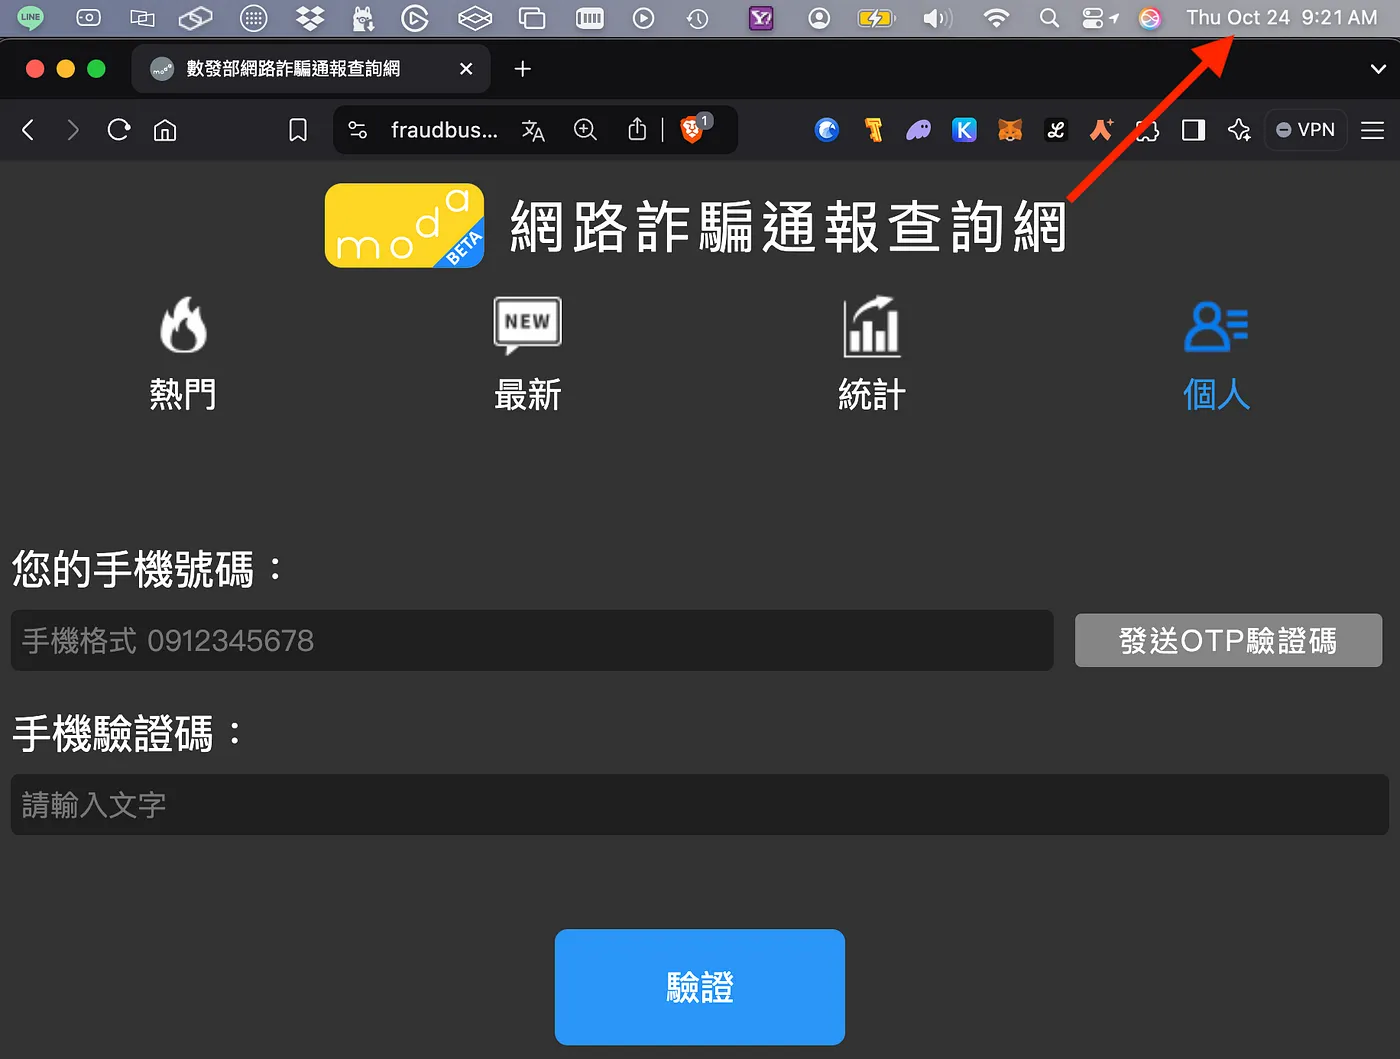Viewport: 1400px width, 1059px height.
Task: Toggle the browser sidebar panel
Action: [x=1193, y=130]
